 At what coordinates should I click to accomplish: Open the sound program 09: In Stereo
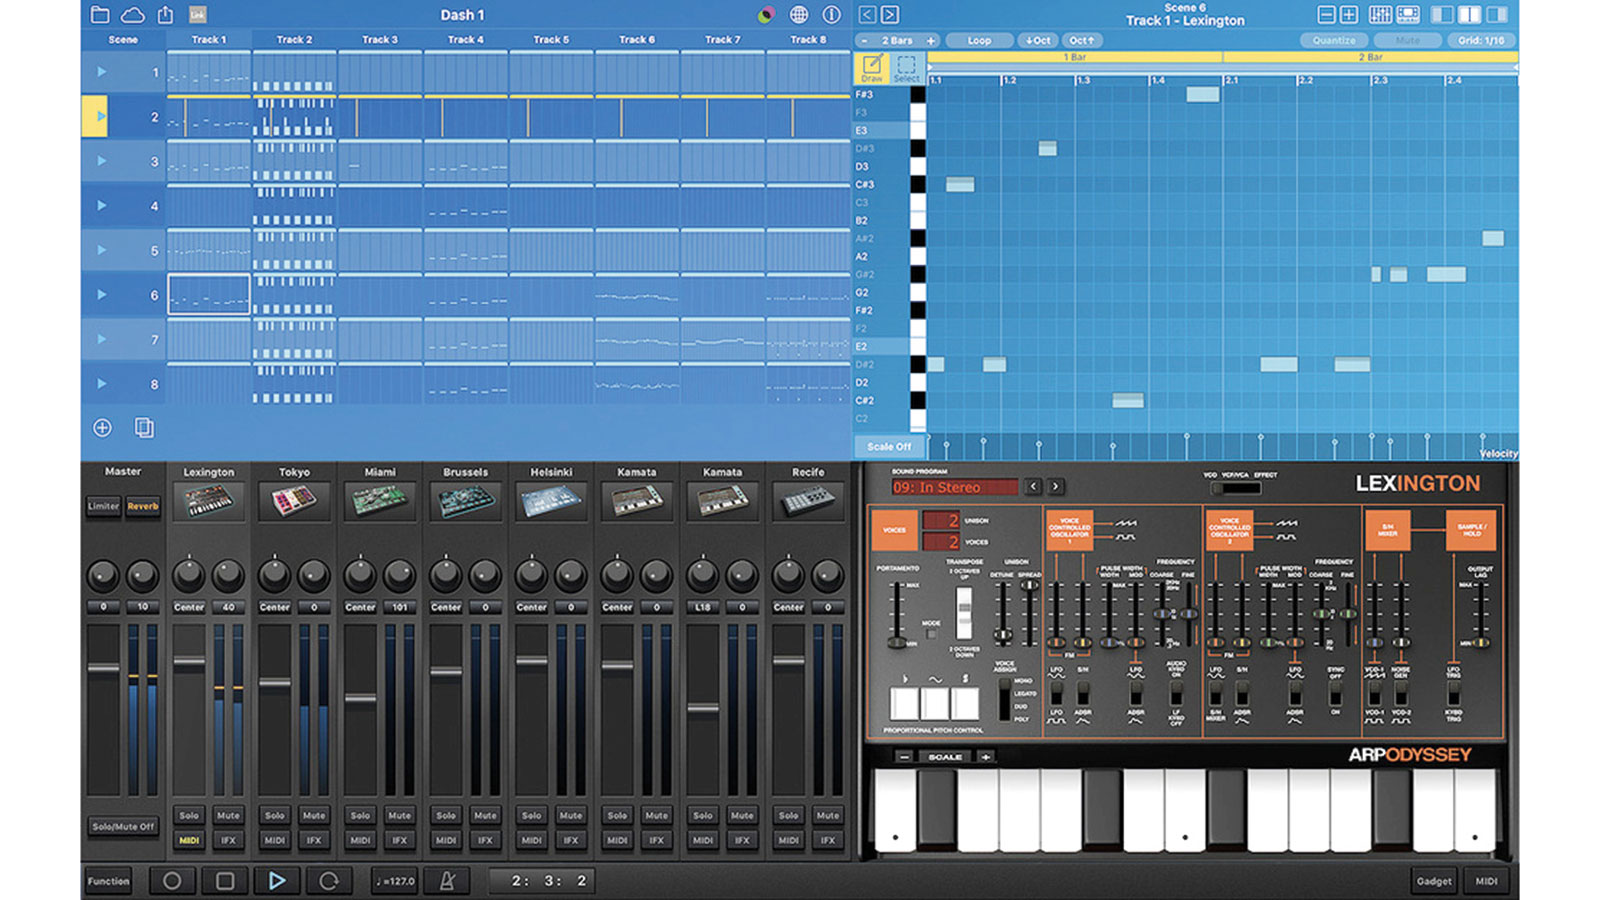[955, 487]
